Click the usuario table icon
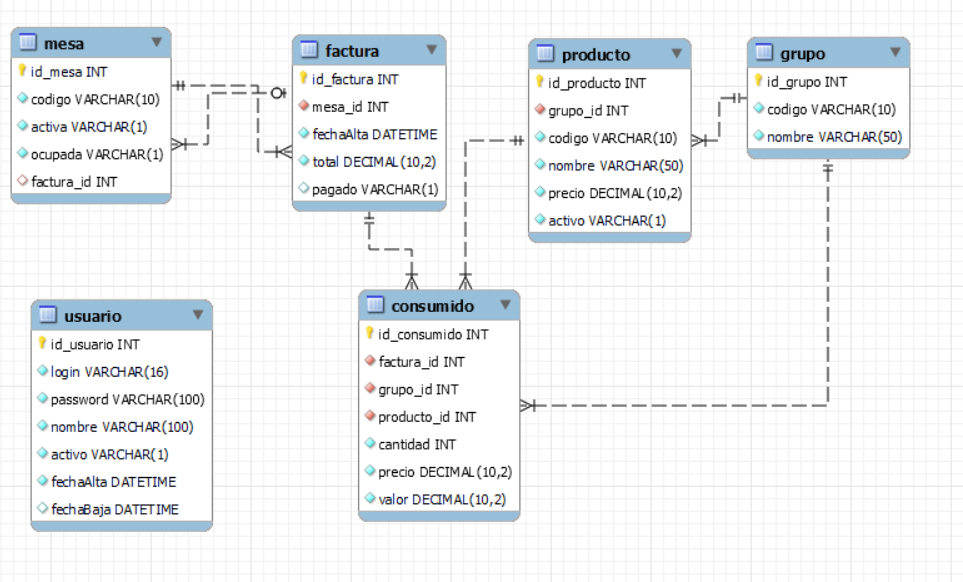This screenshot has width=963, height=582. pyautogui.click(x=48, y=315)
